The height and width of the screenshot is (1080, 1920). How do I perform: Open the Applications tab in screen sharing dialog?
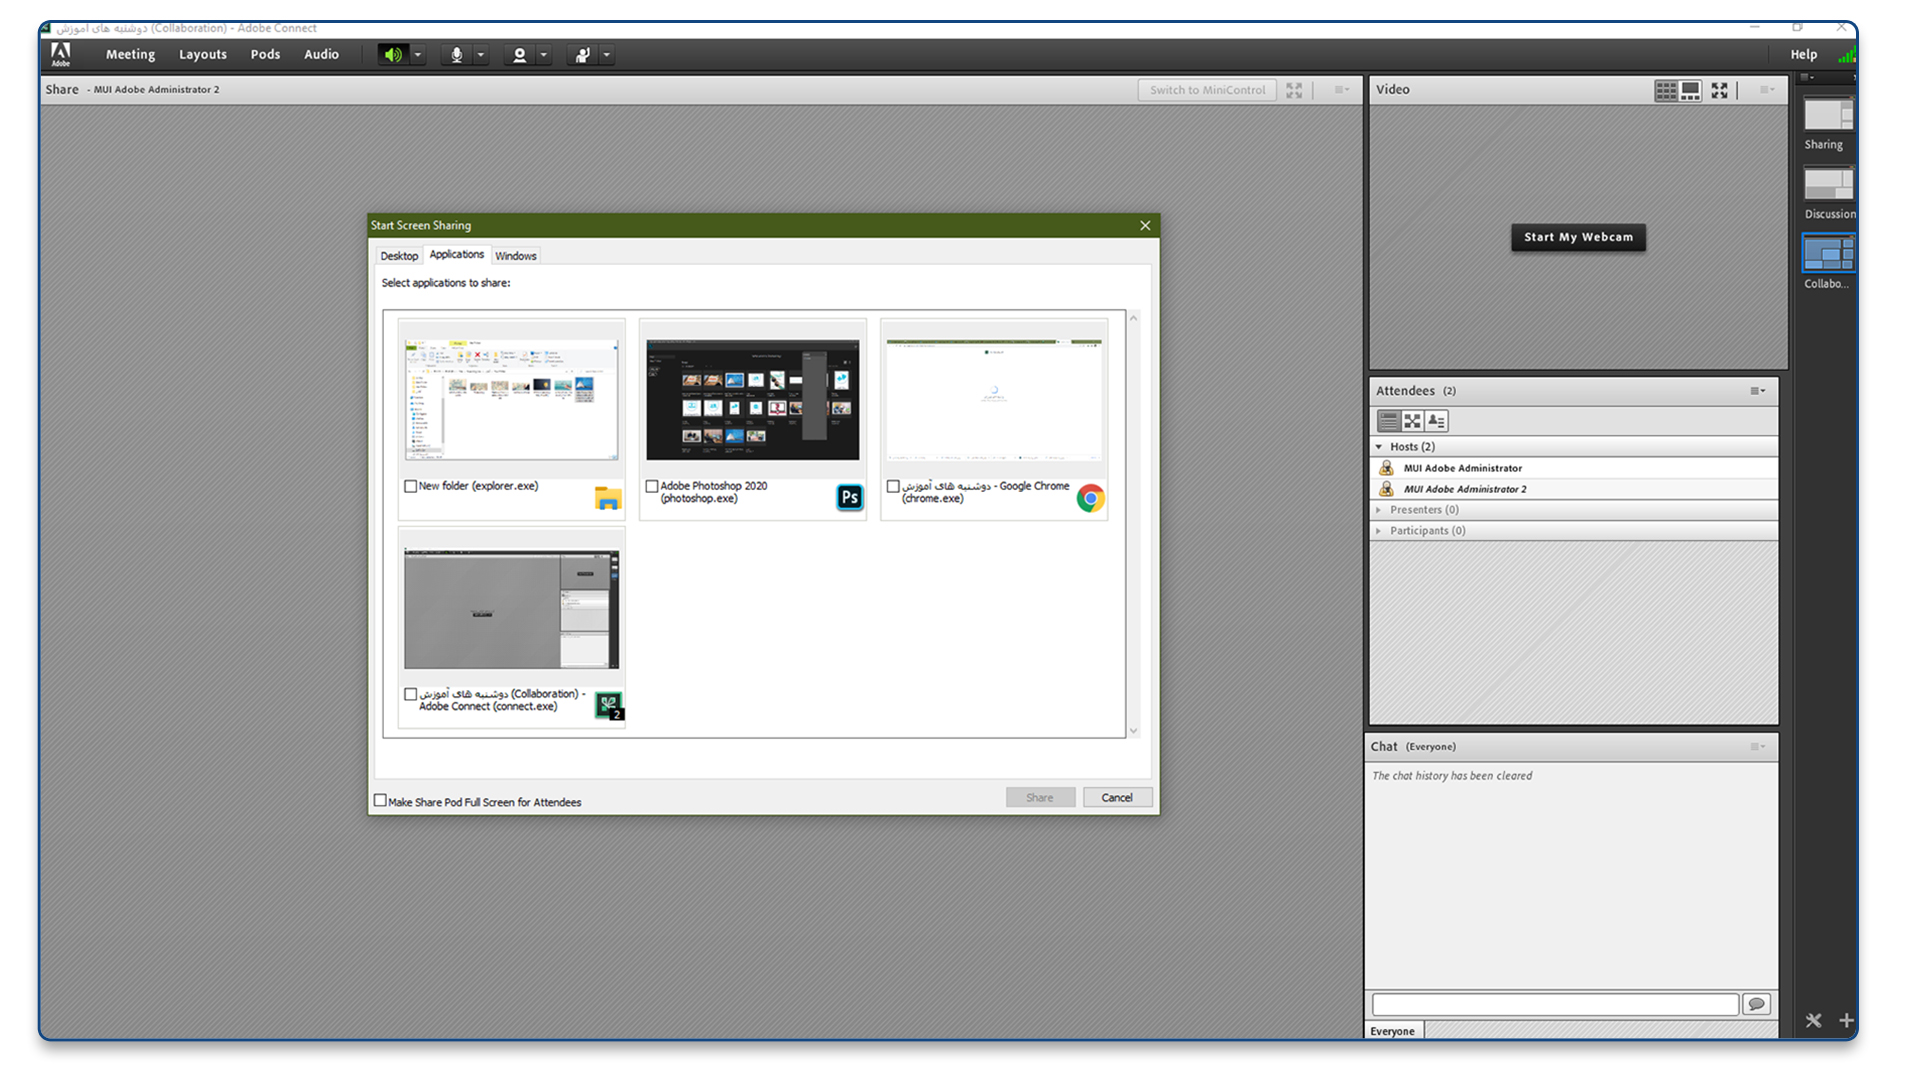pyautogui.click(x=456, y=255)
